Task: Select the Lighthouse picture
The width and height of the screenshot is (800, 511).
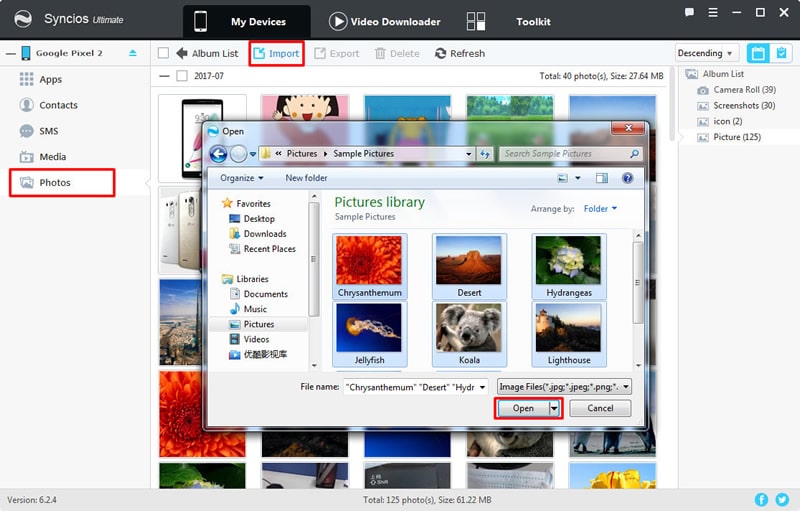Action: click(x=569, y=334)
